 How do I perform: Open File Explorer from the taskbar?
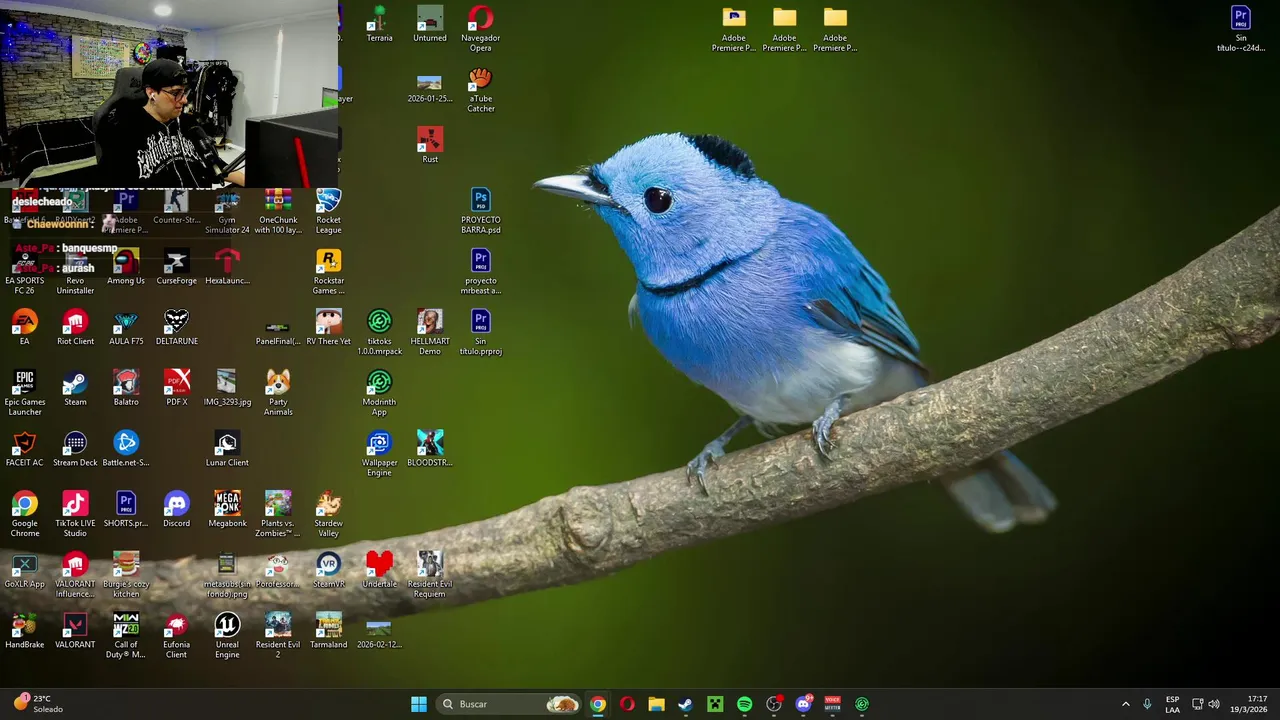pos(656,704)
